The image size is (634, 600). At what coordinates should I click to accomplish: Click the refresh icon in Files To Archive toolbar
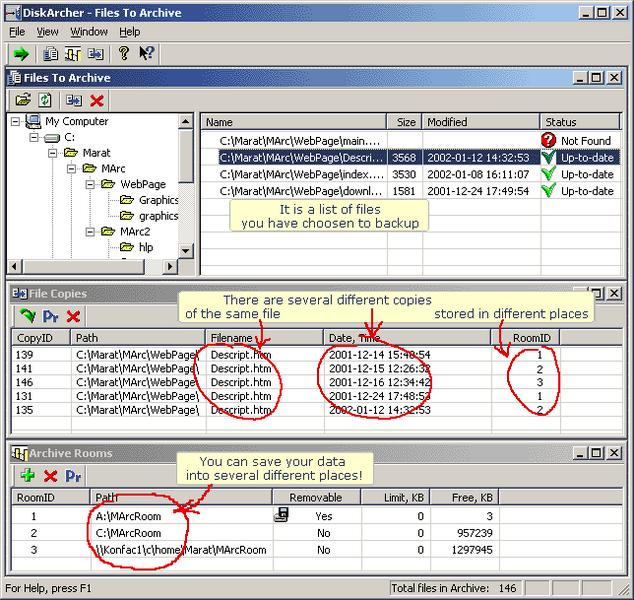(x=45, y=100)
